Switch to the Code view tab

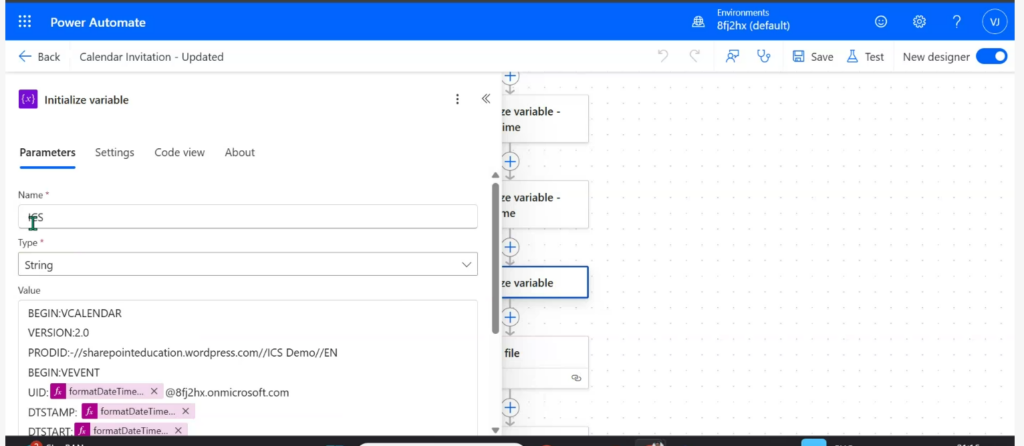click(x=180, y=152)
